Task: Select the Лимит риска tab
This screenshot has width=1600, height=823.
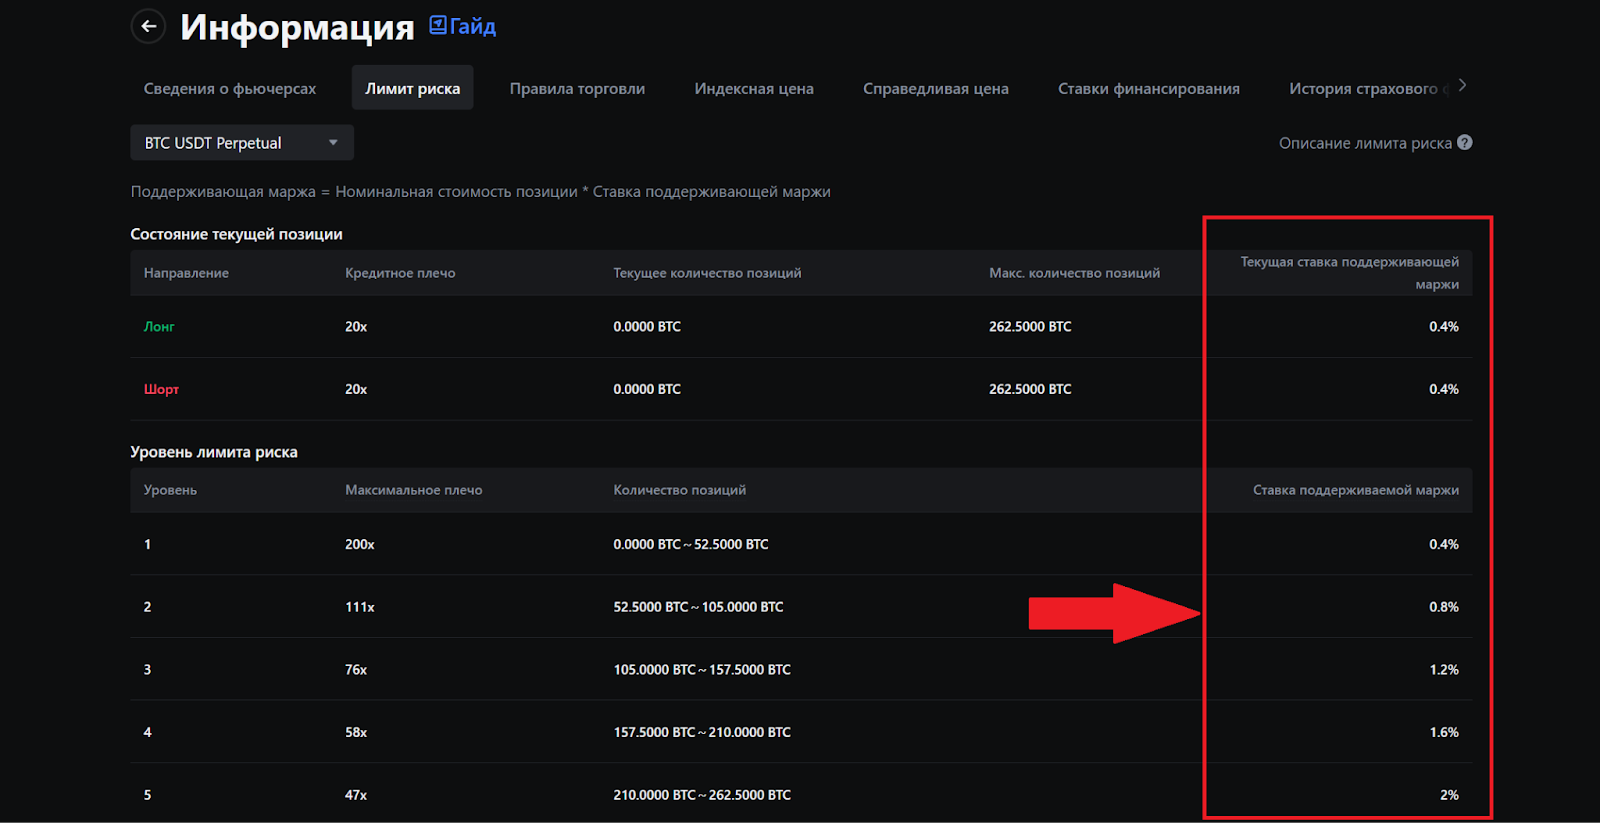Action: (x=412, y=89)
